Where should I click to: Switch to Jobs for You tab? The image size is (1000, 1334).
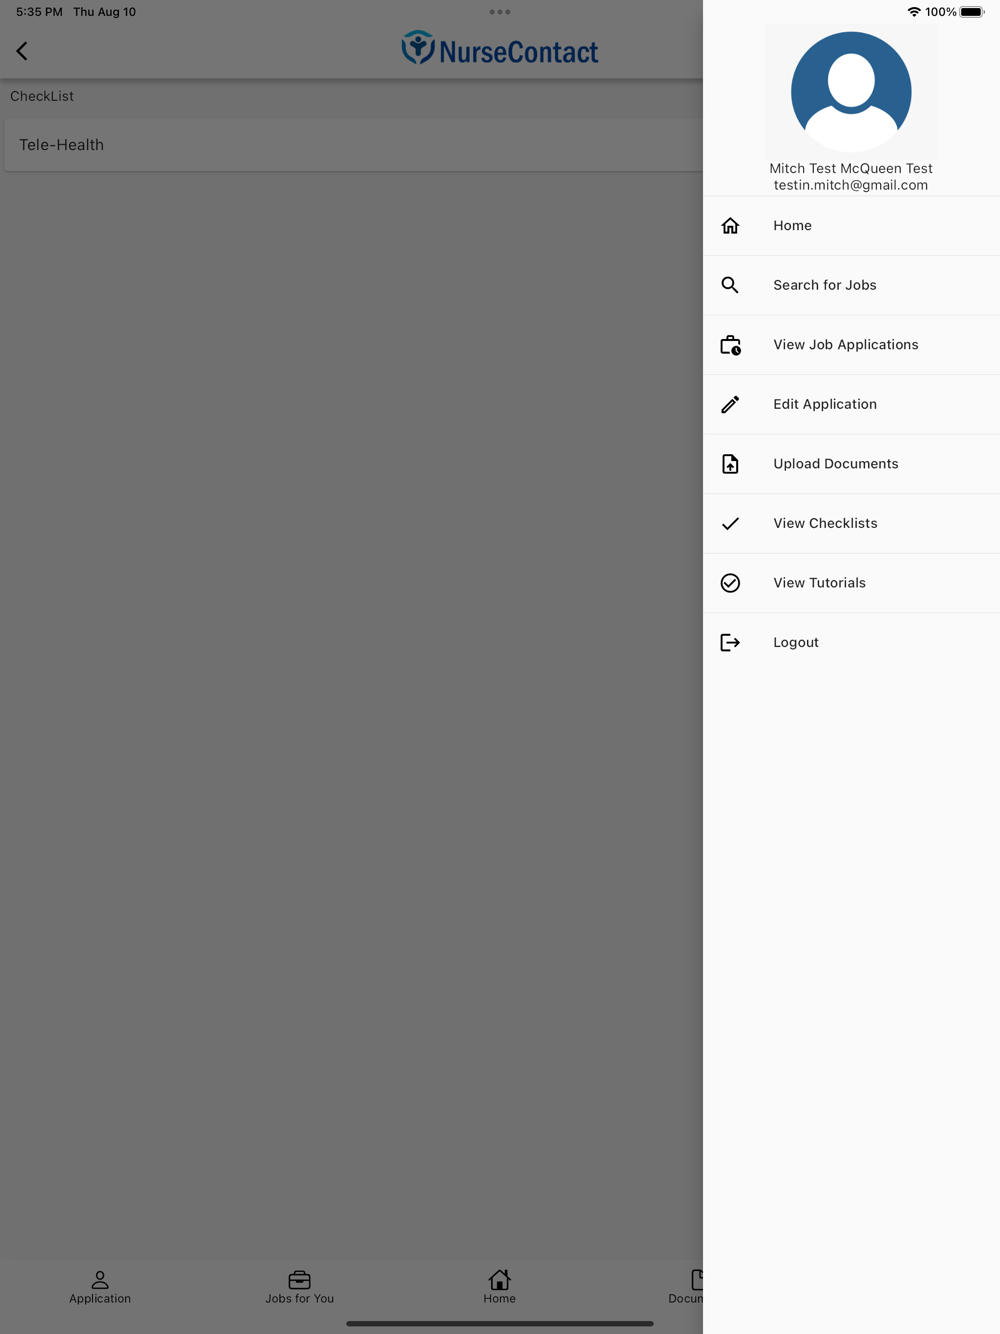coord(300,1287)
